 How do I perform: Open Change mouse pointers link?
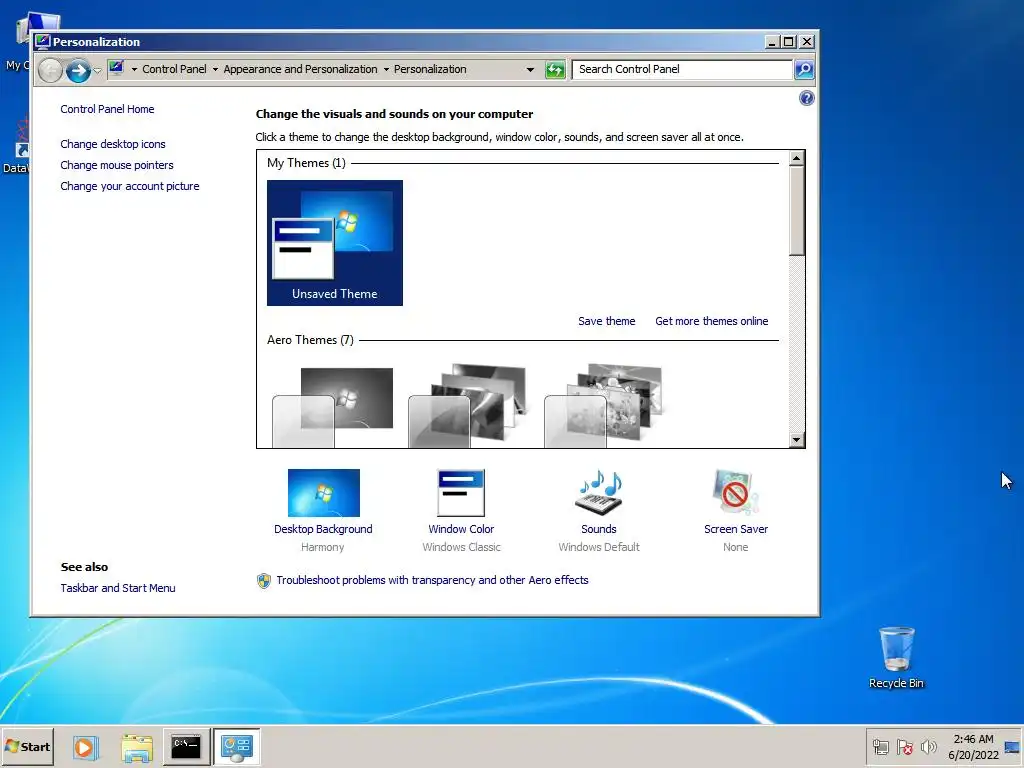coord(117,165)
